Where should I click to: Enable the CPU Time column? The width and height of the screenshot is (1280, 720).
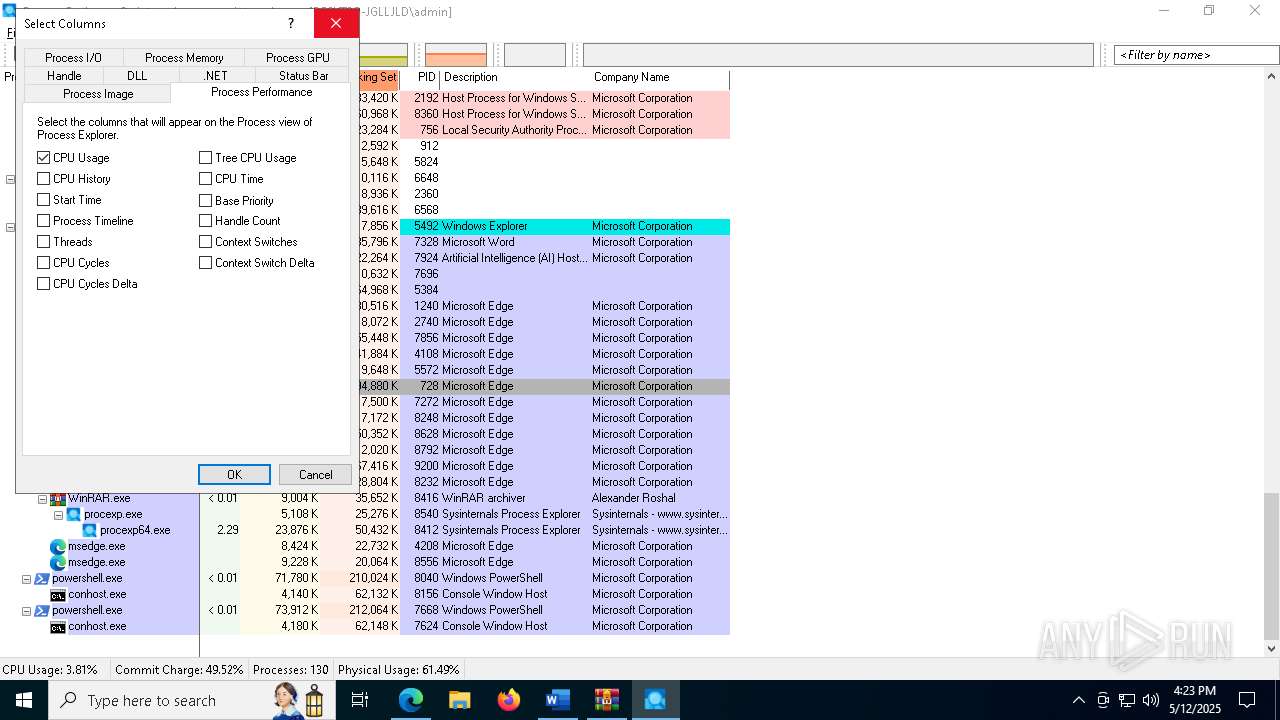click(x=205, y=179)
